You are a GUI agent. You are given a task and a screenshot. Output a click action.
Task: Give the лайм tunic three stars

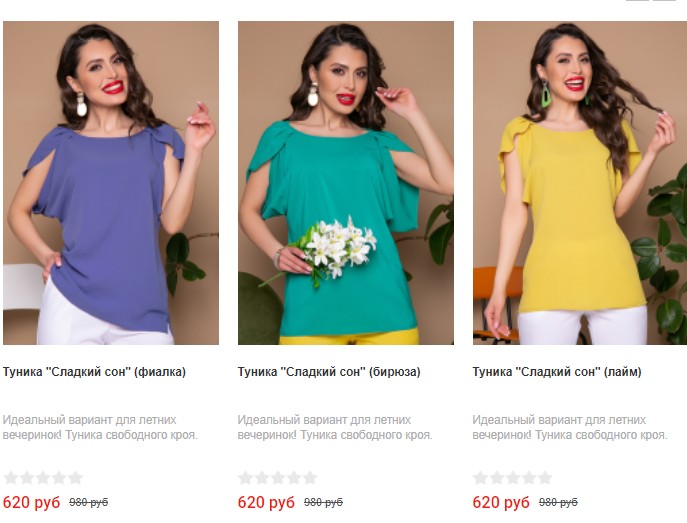(513, 477)
